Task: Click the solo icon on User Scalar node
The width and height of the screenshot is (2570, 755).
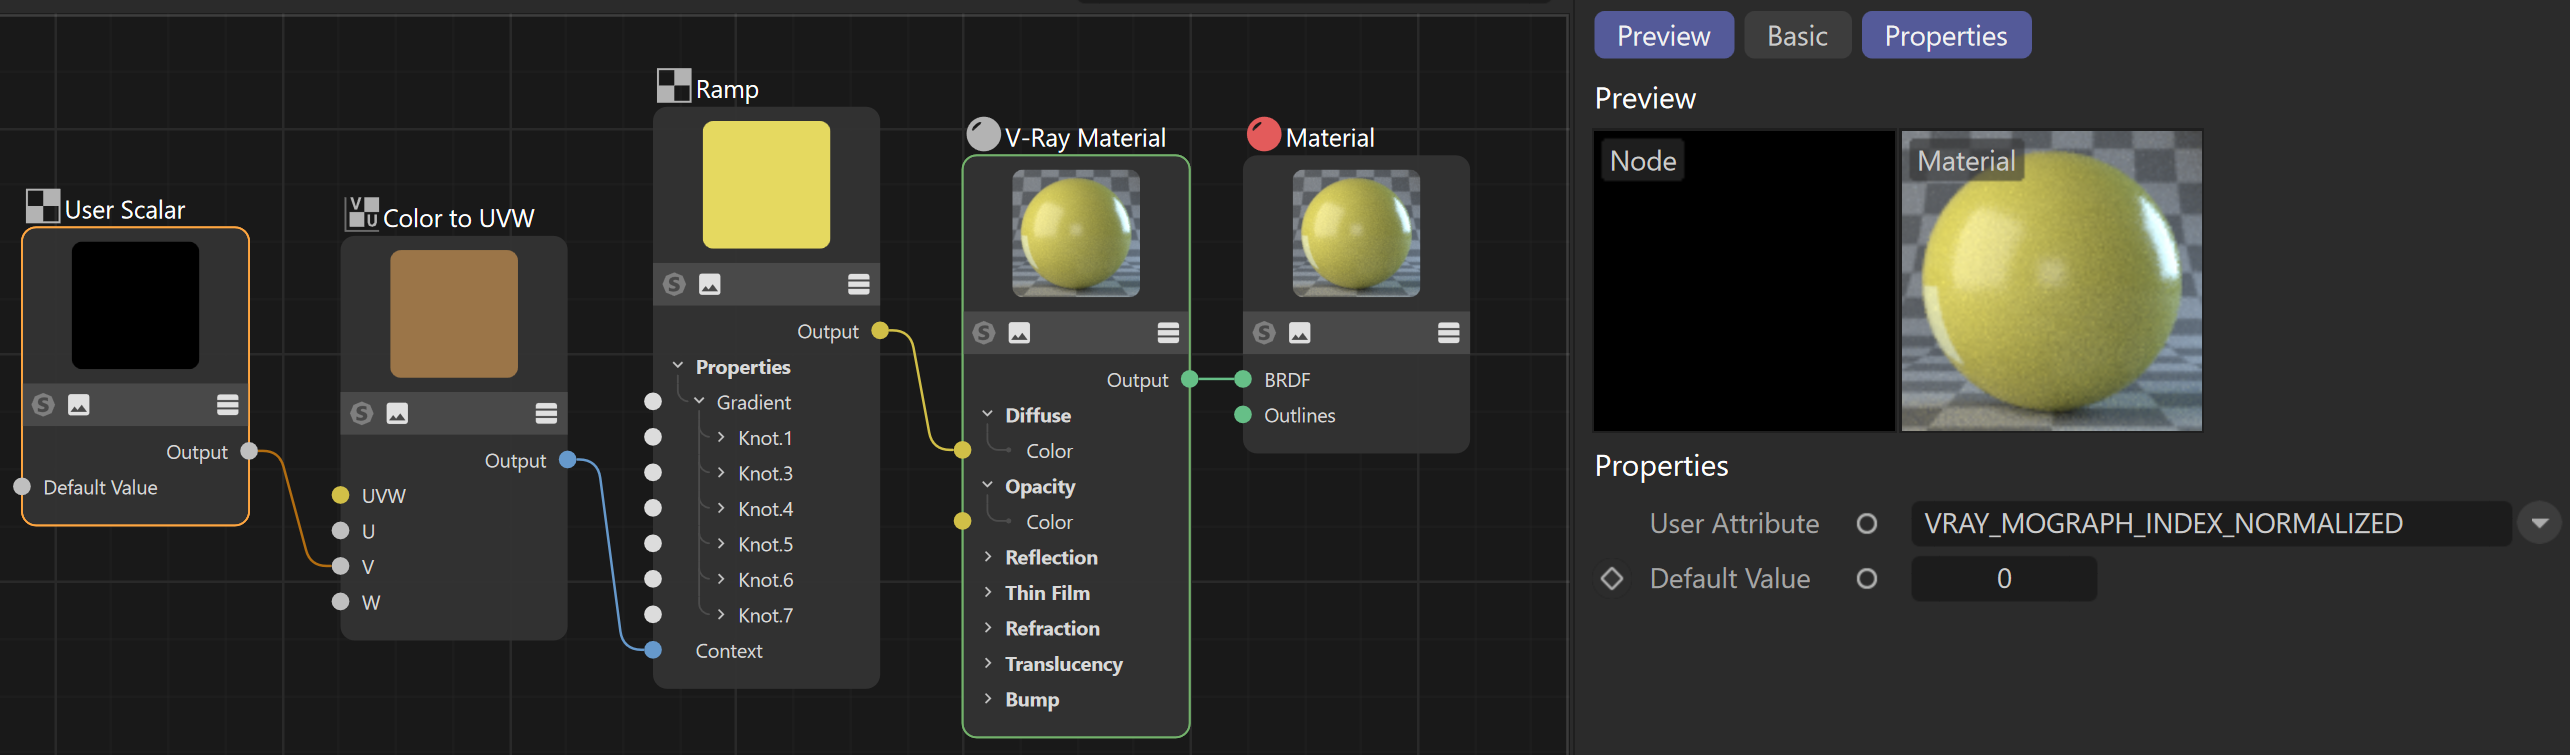Action: coord(43,405)
